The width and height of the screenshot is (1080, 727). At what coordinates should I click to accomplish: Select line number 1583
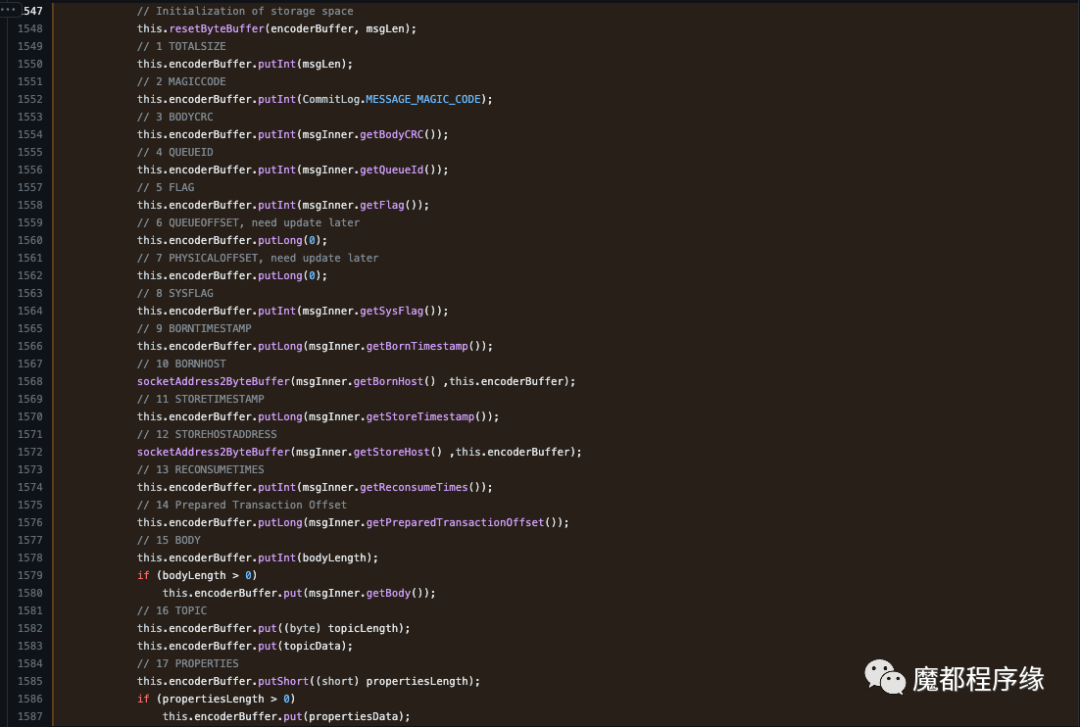30,646
